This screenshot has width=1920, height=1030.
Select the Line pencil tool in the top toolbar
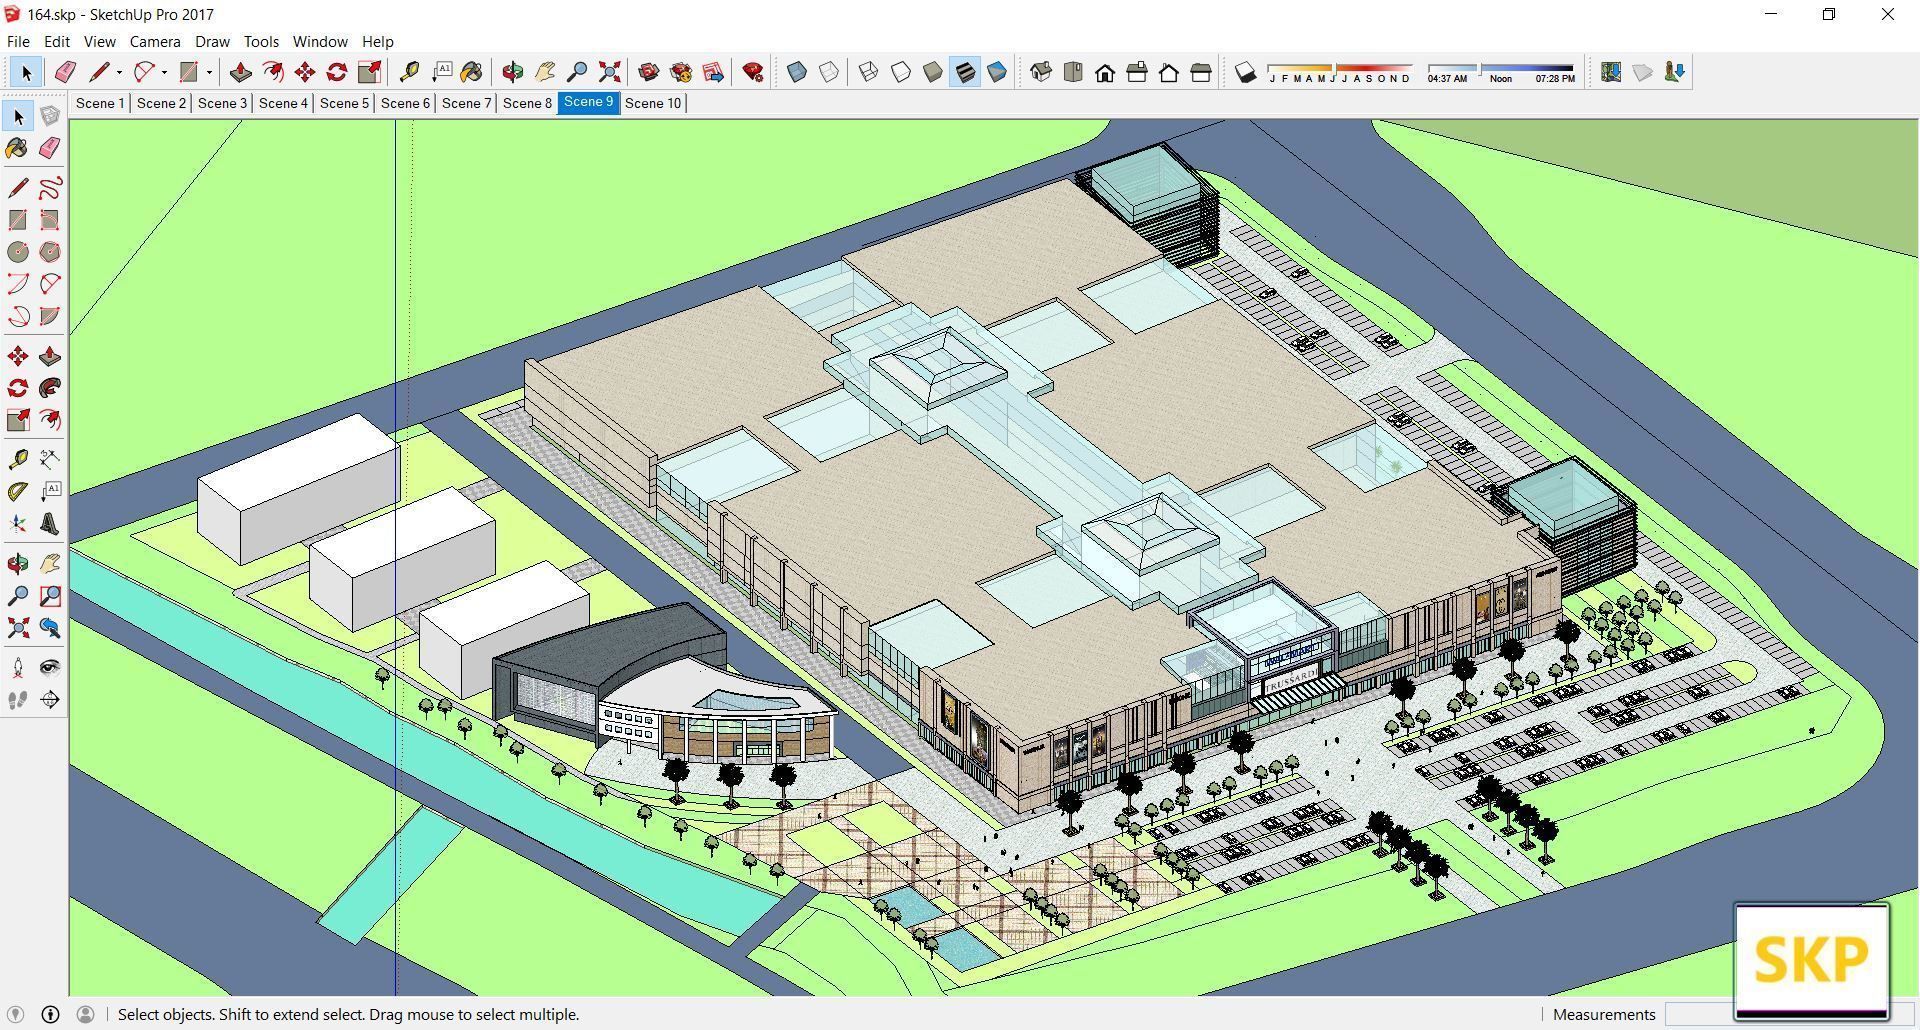tap(99, 72)
